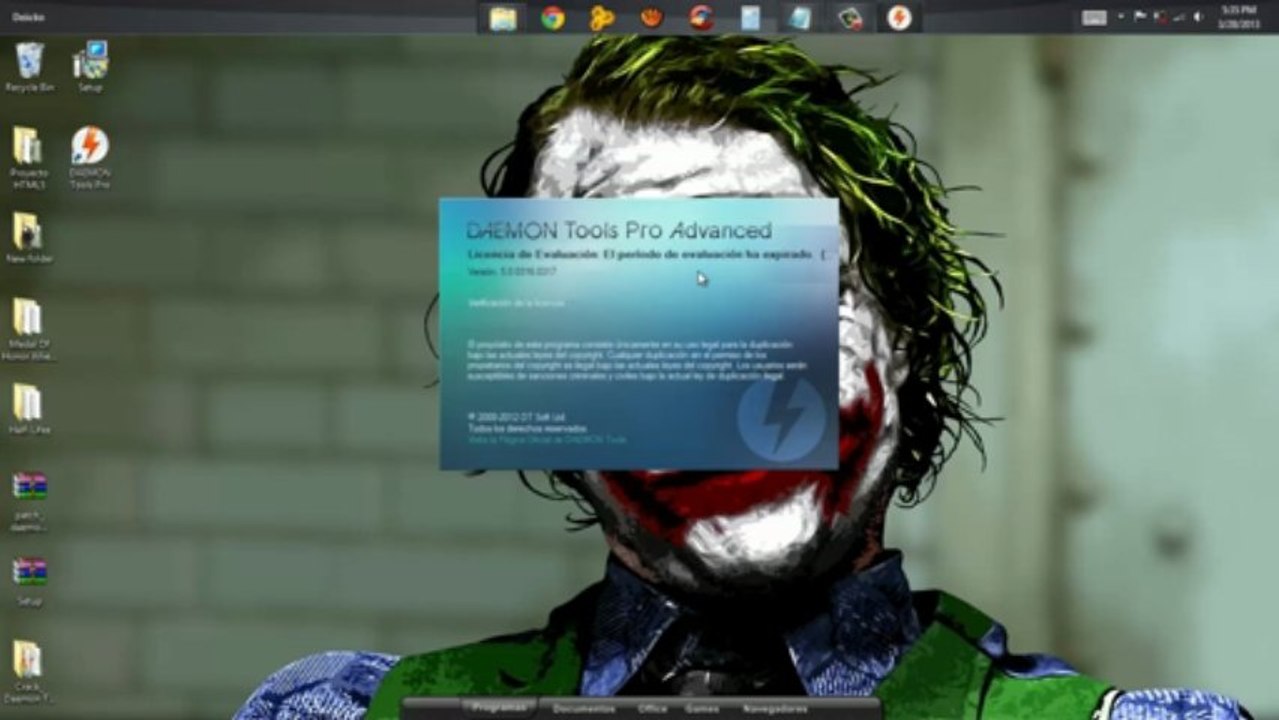1279x720 pixels.
Task: Click the Desktop label at top-left
Action: tap(29, 17)
